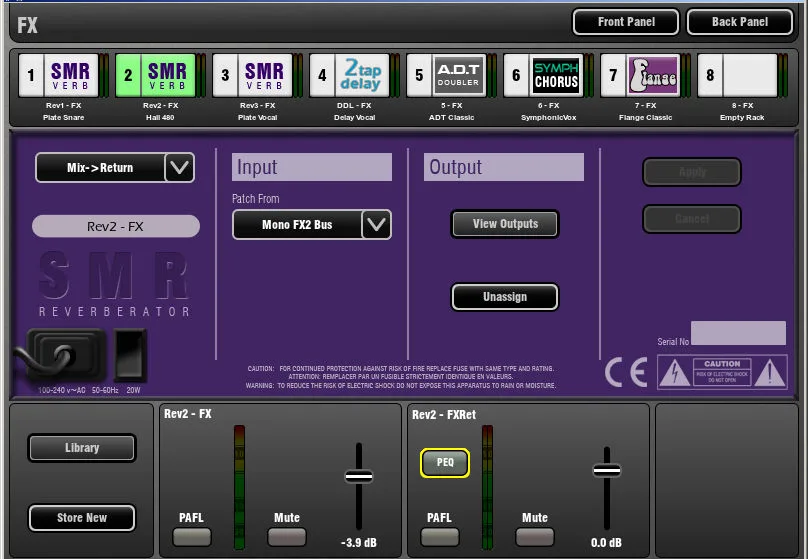Toggle PAFL on the Rev2 - FXRet strip
Screen dimensions: 808x559
[x=440, y=537]
